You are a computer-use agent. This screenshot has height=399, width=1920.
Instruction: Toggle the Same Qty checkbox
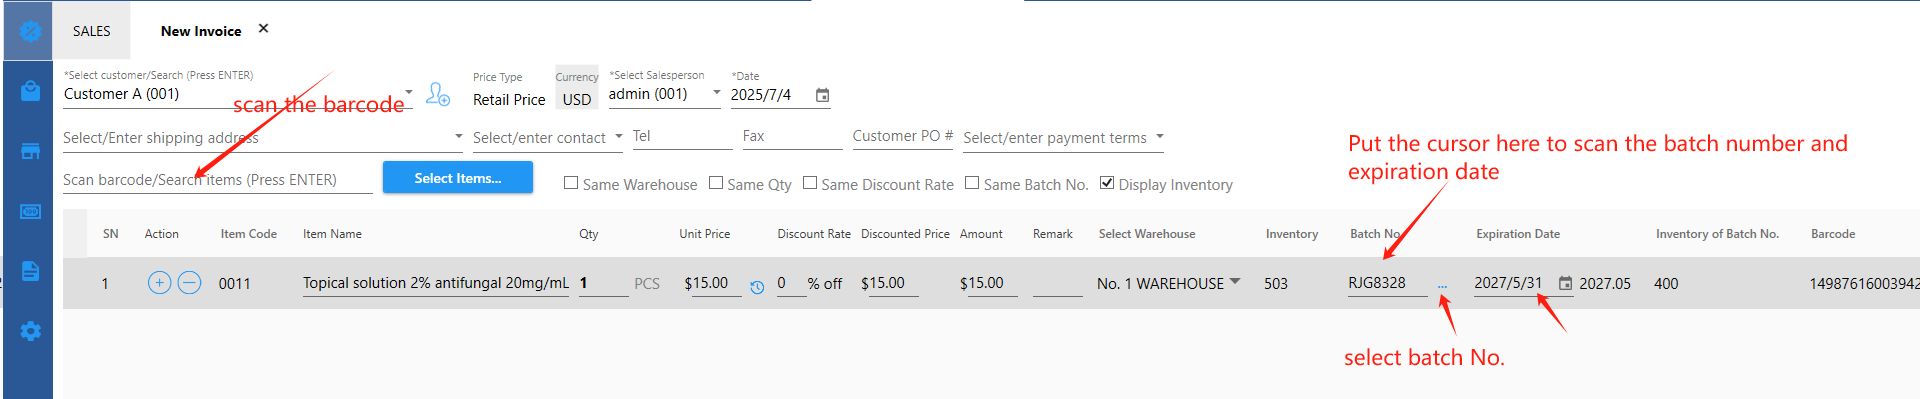716,183
